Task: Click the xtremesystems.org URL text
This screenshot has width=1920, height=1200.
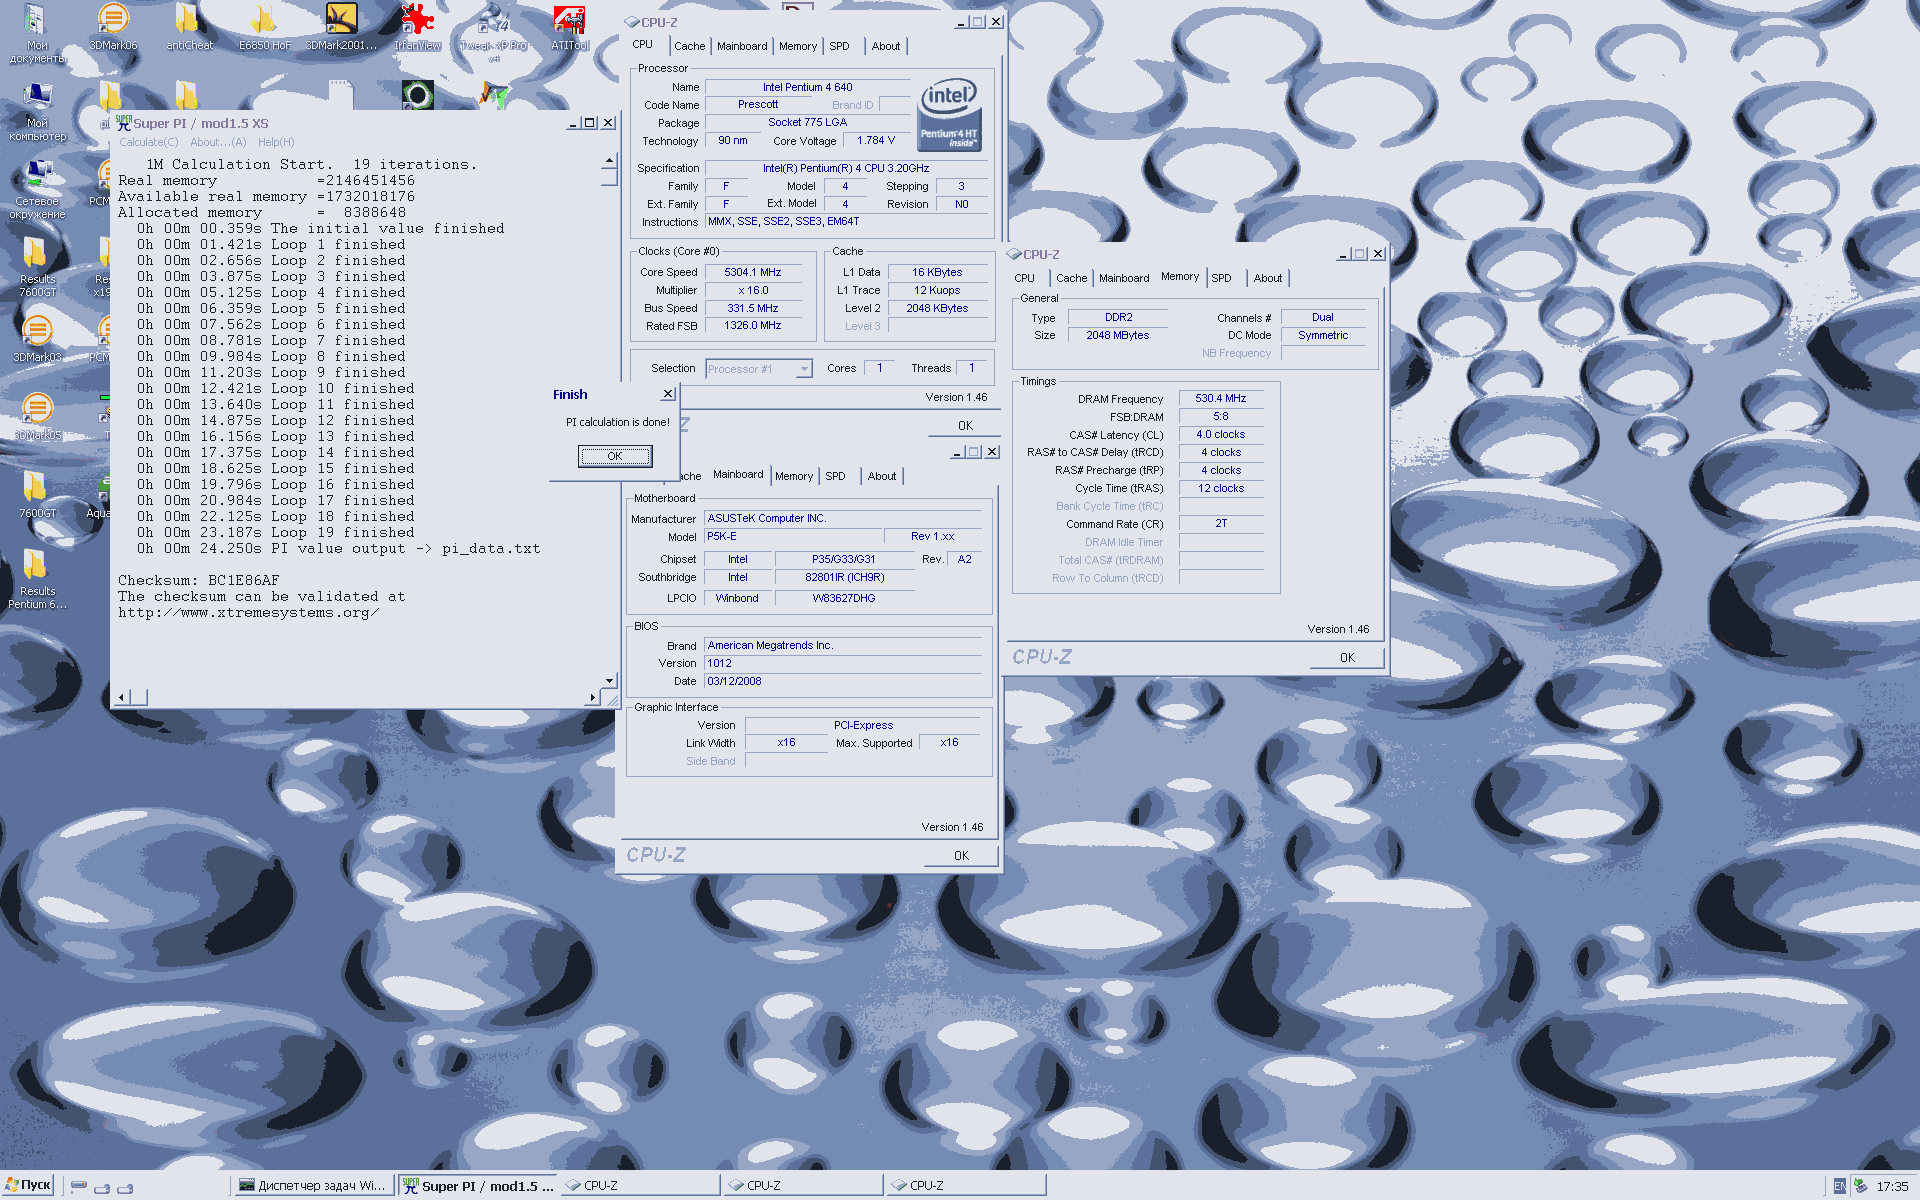Action: (x=248, y=613)
